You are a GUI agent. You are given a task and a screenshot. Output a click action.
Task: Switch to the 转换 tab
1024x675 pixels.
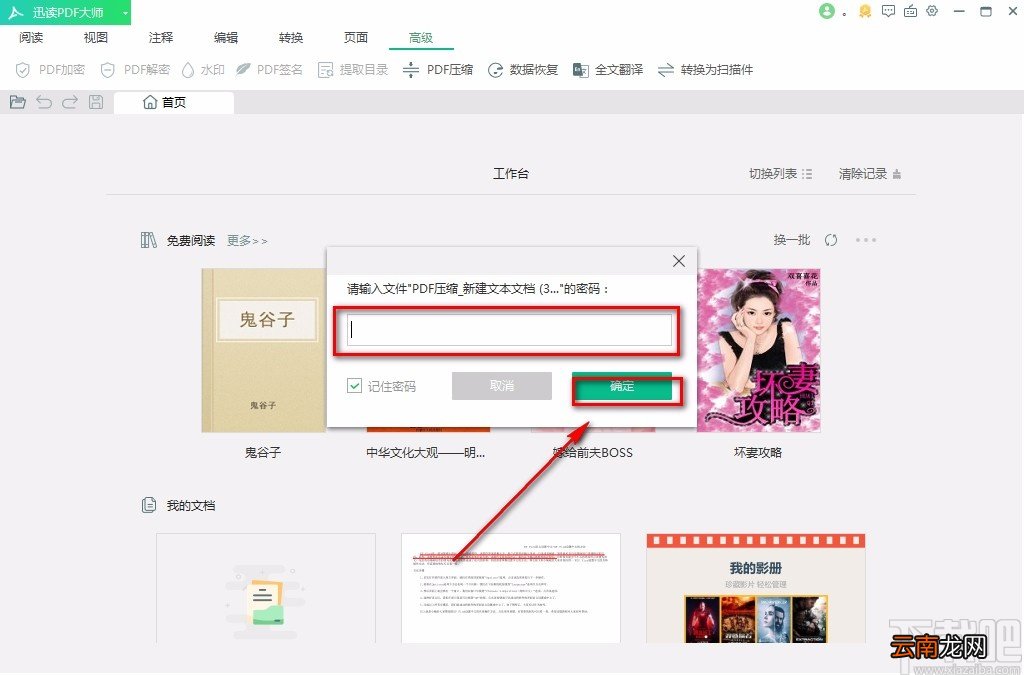pos(291,38)
